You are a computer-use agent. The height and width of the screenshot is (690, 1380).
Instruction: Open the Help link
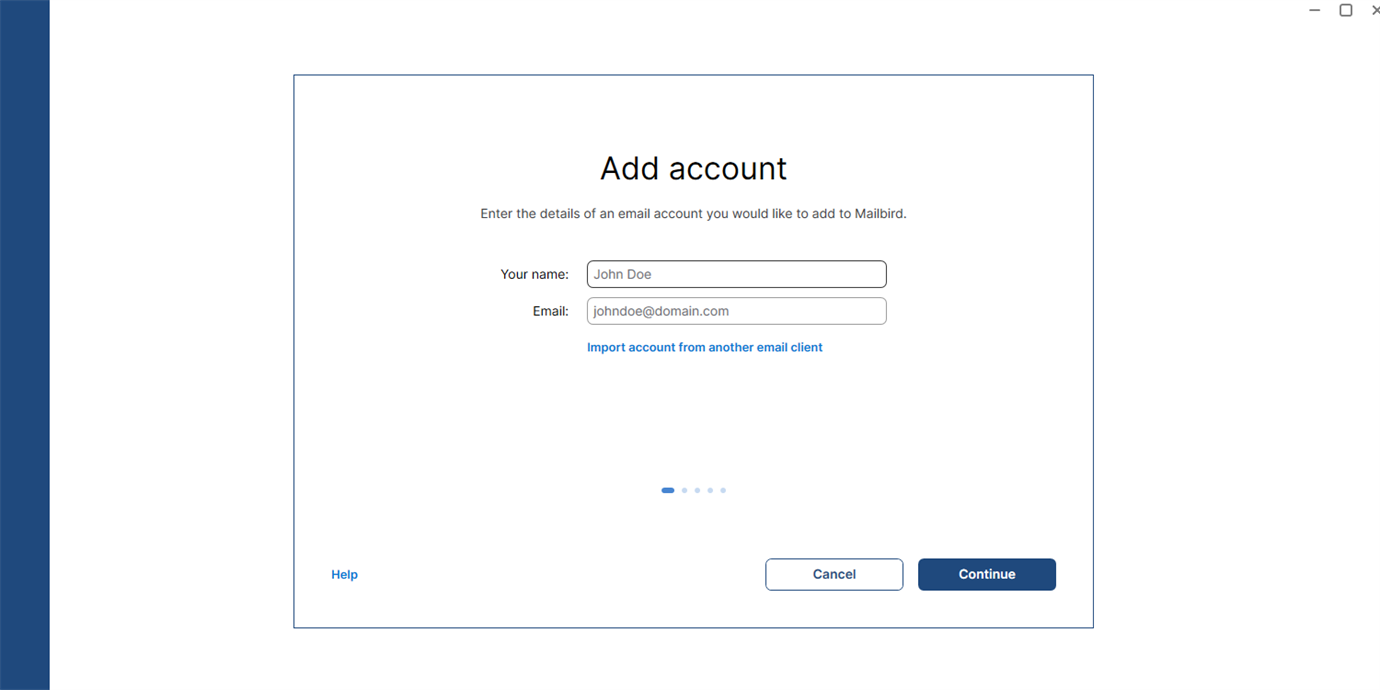344,575
